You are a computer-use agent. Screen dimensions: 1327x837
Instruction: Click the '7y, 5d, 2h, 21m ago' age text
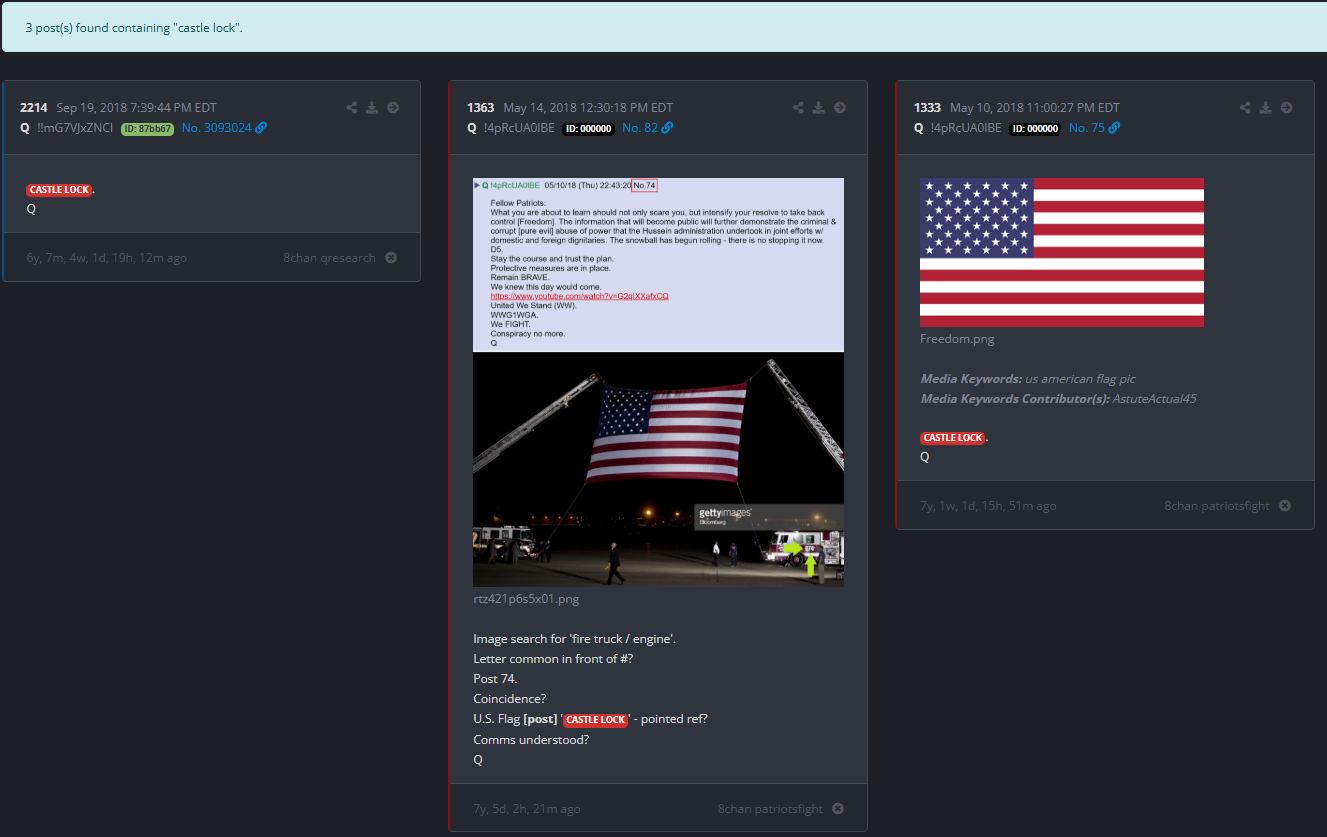pyautogui.click(x=527, y=809)
